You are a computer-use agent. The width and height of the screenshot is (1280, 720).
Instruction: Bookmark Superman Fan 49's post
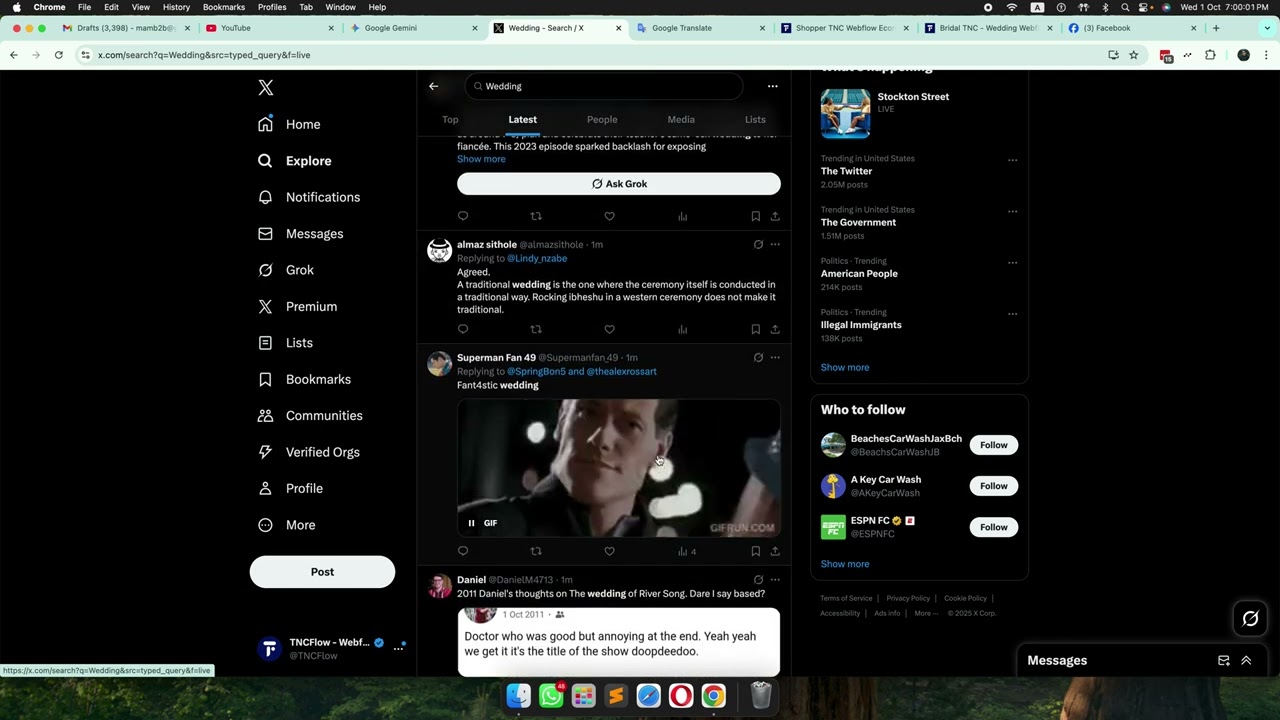click(x=755, y=551)
